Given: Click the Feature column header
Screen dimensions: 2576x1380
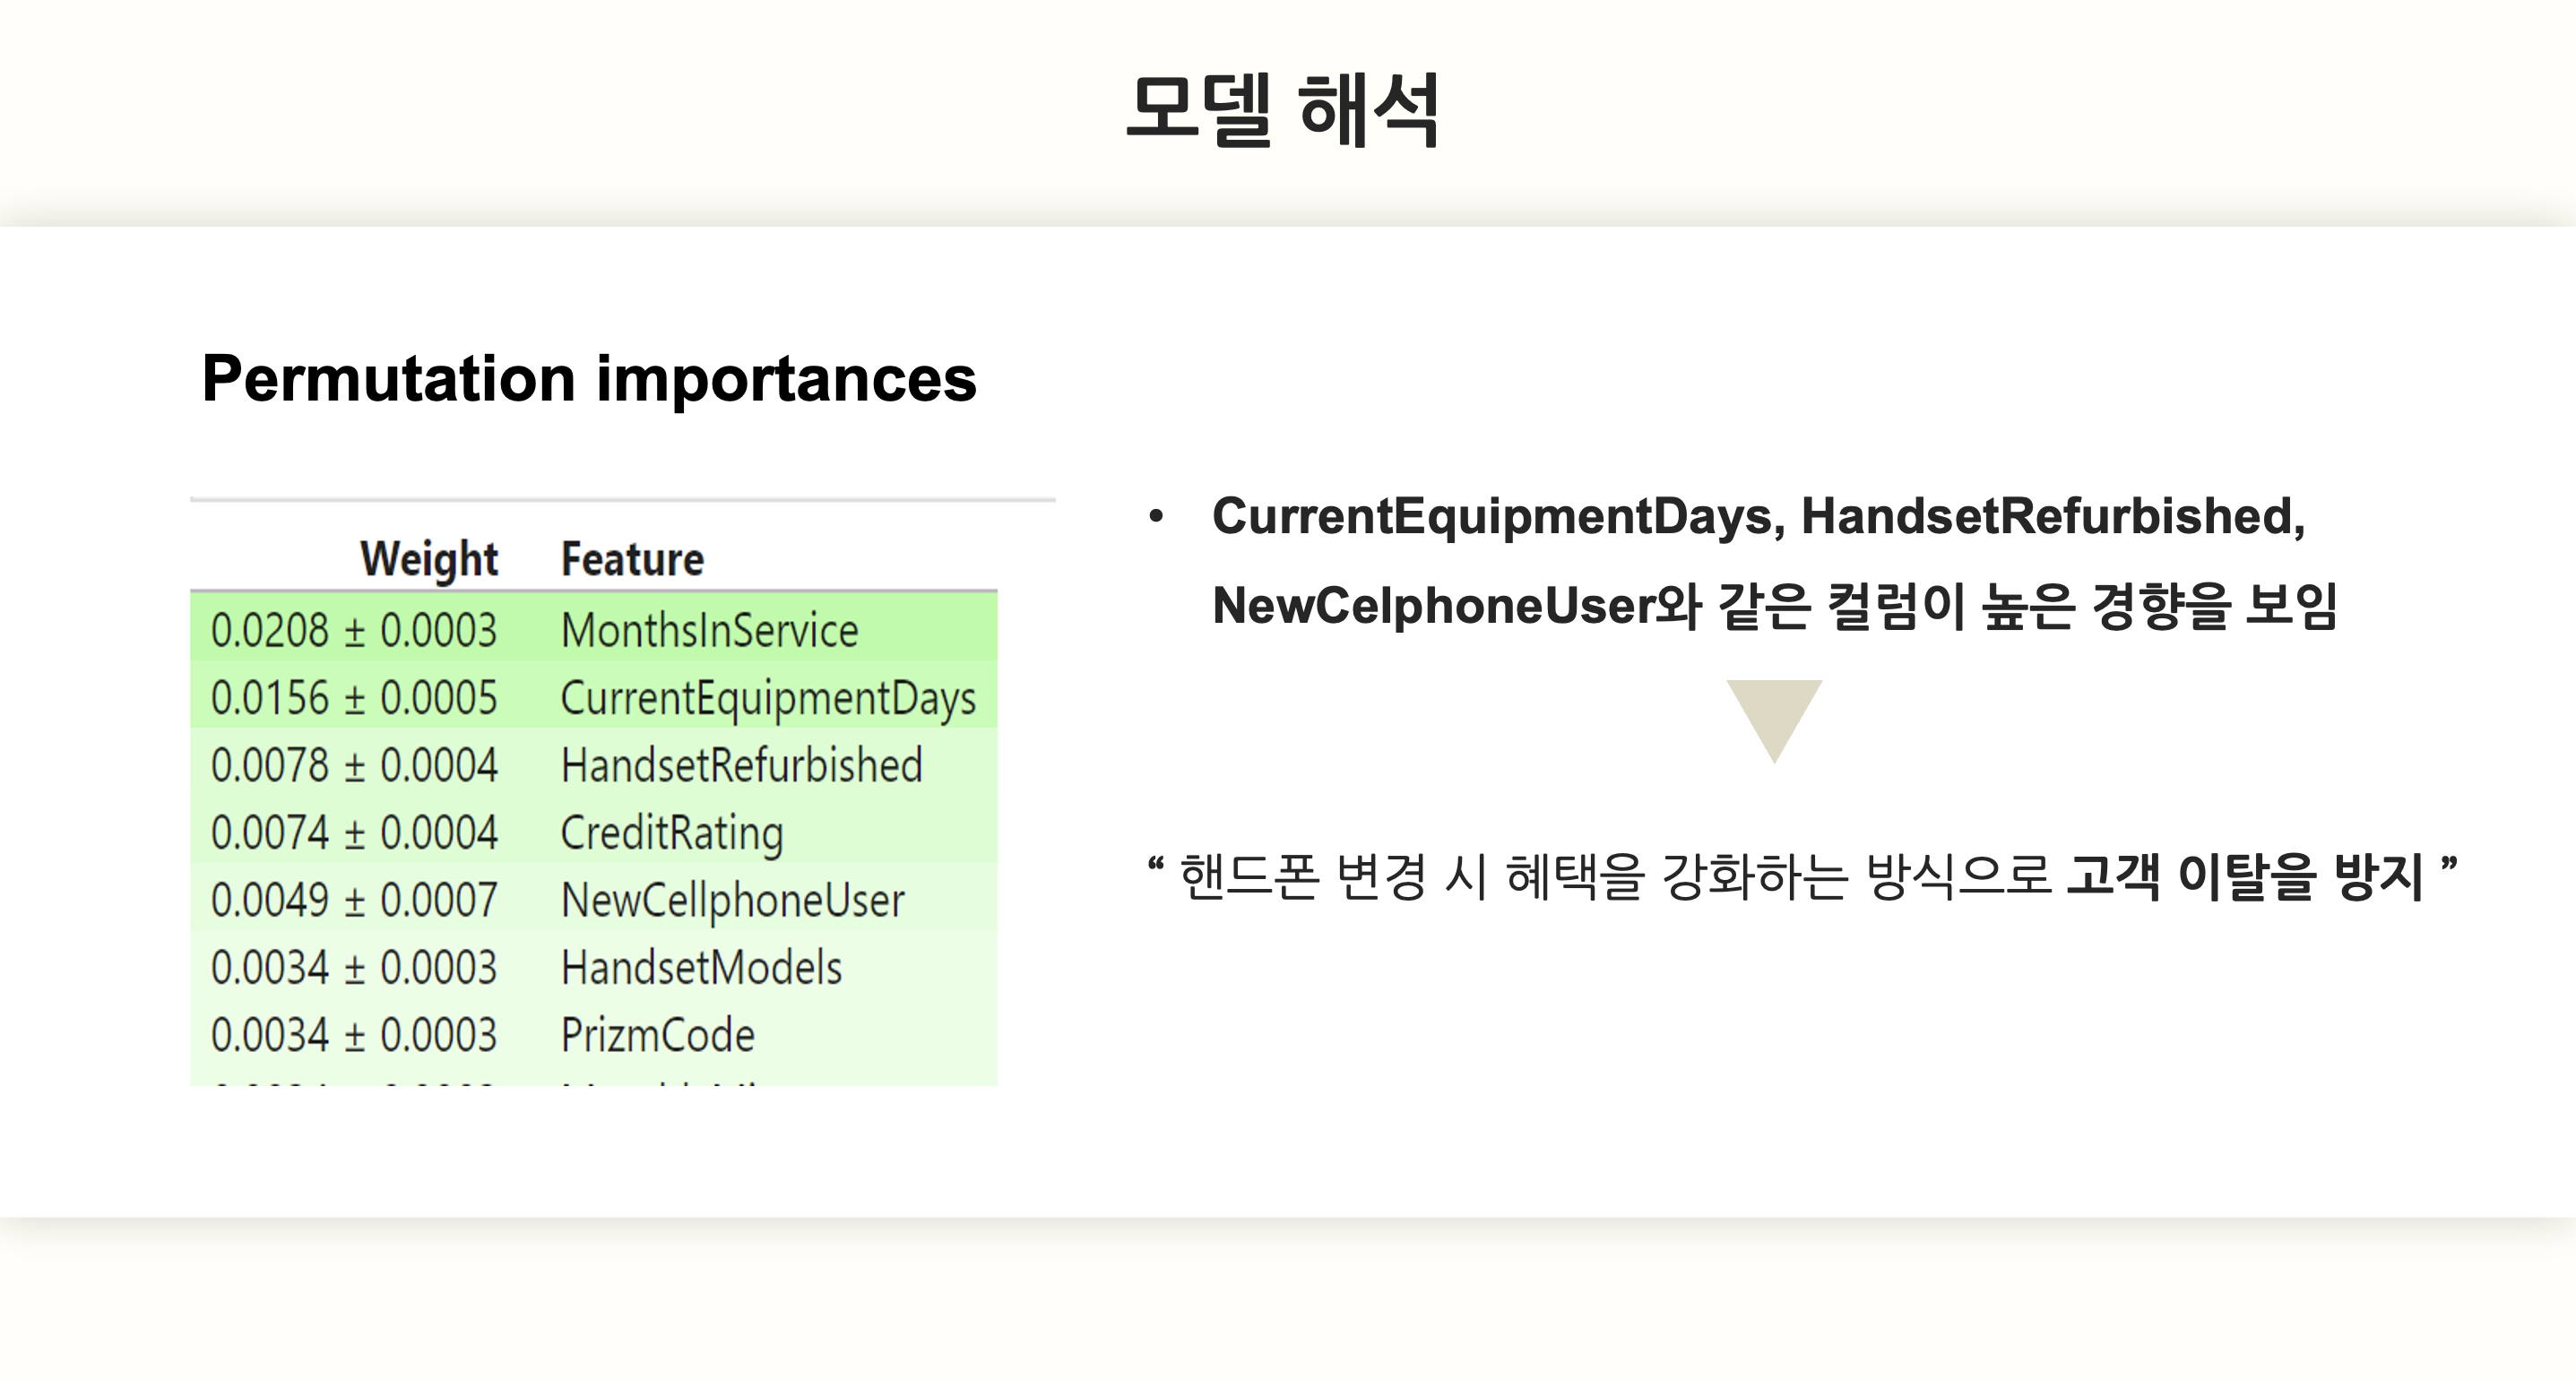Looking at the screenshot, I should [632, 558].
